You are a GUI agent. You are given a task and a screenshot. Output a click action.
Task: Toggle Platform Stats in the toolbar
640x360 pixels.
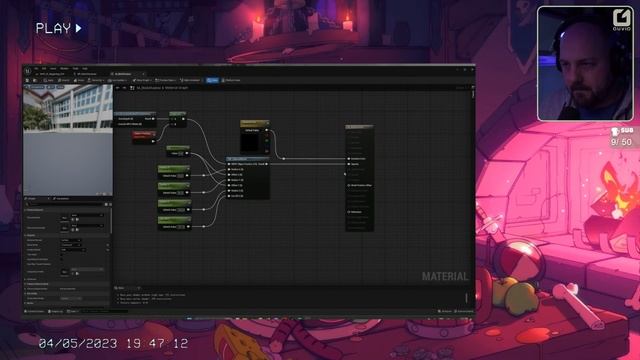231,80
